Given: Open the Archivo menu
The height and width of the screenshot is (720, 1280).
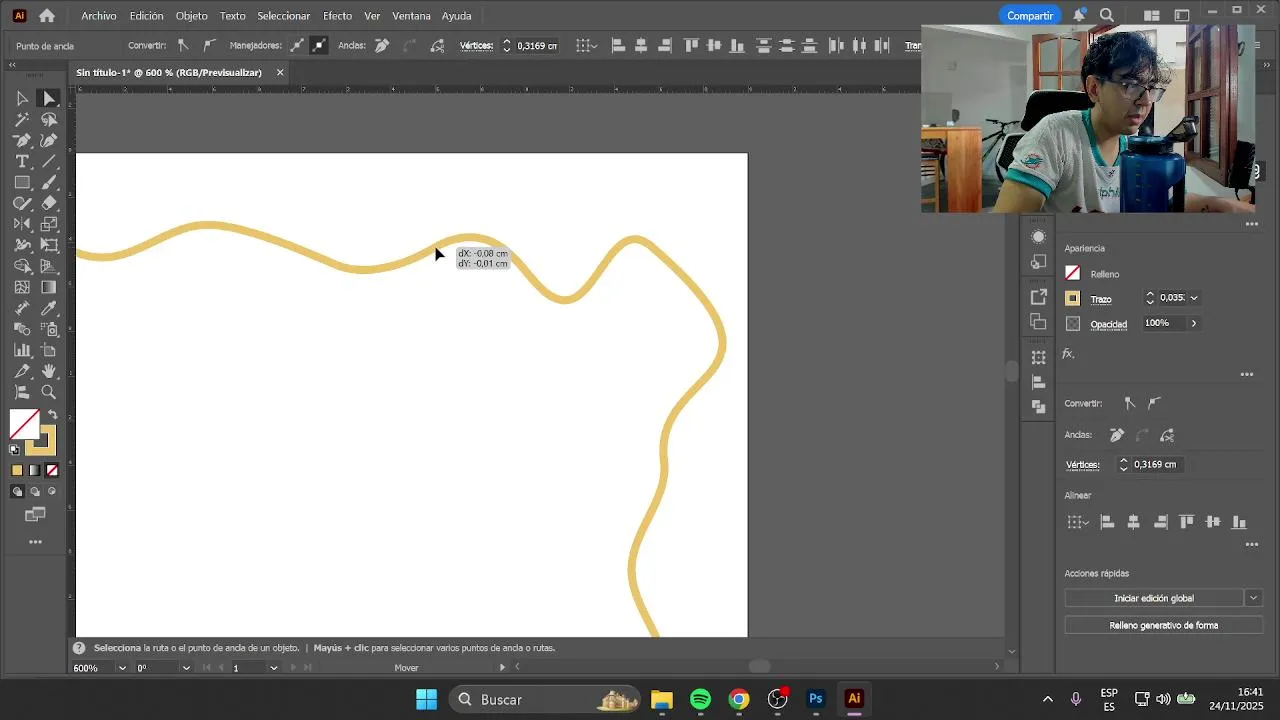Looking at the screenshot, I should pos(99,16).
